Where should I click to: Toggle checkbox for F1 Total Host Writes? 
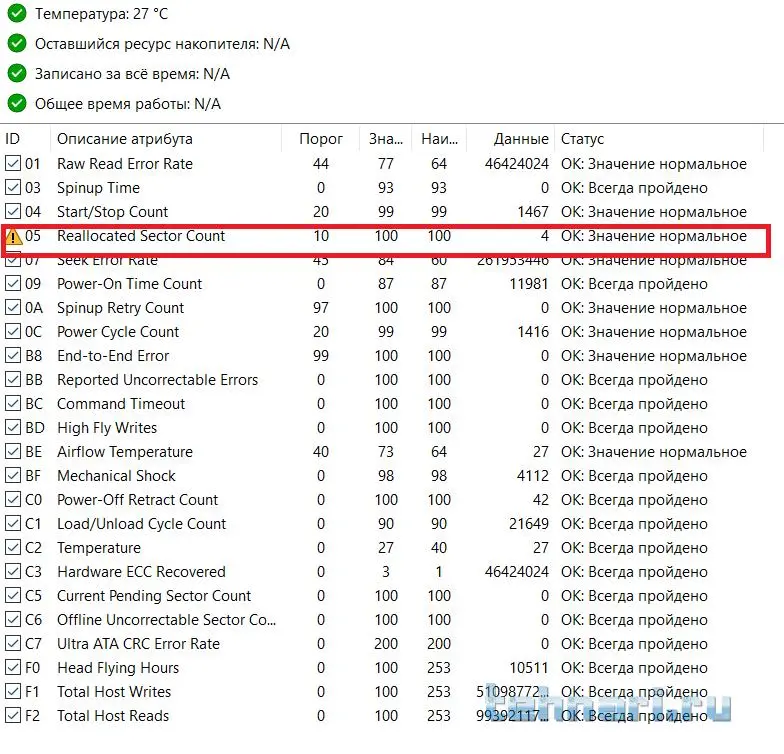tap(12, 692)
